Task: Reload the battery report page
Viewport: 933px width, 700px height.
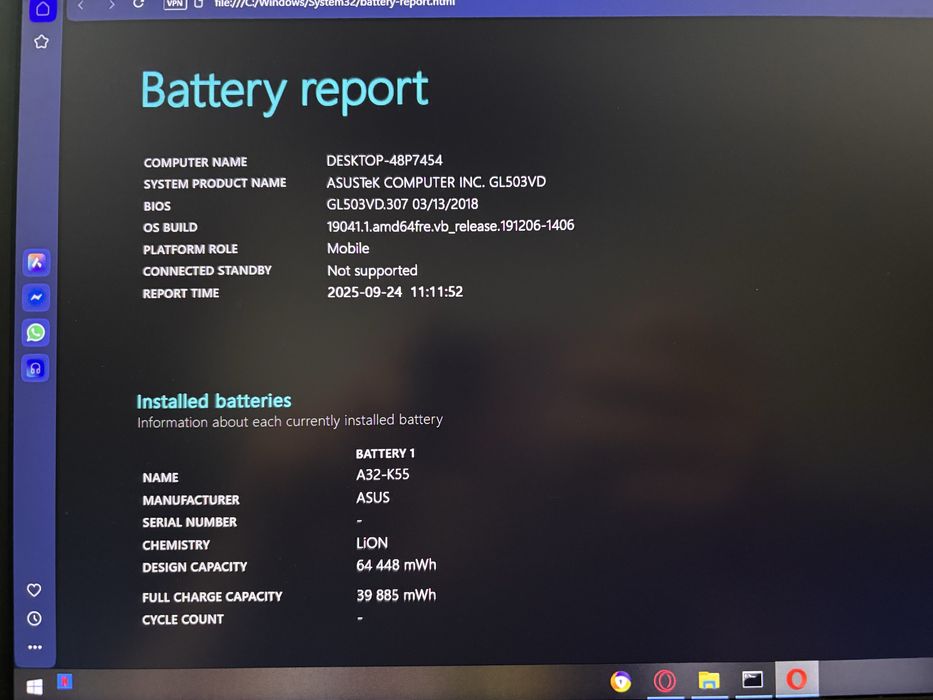Action: [x=139, y=4]
